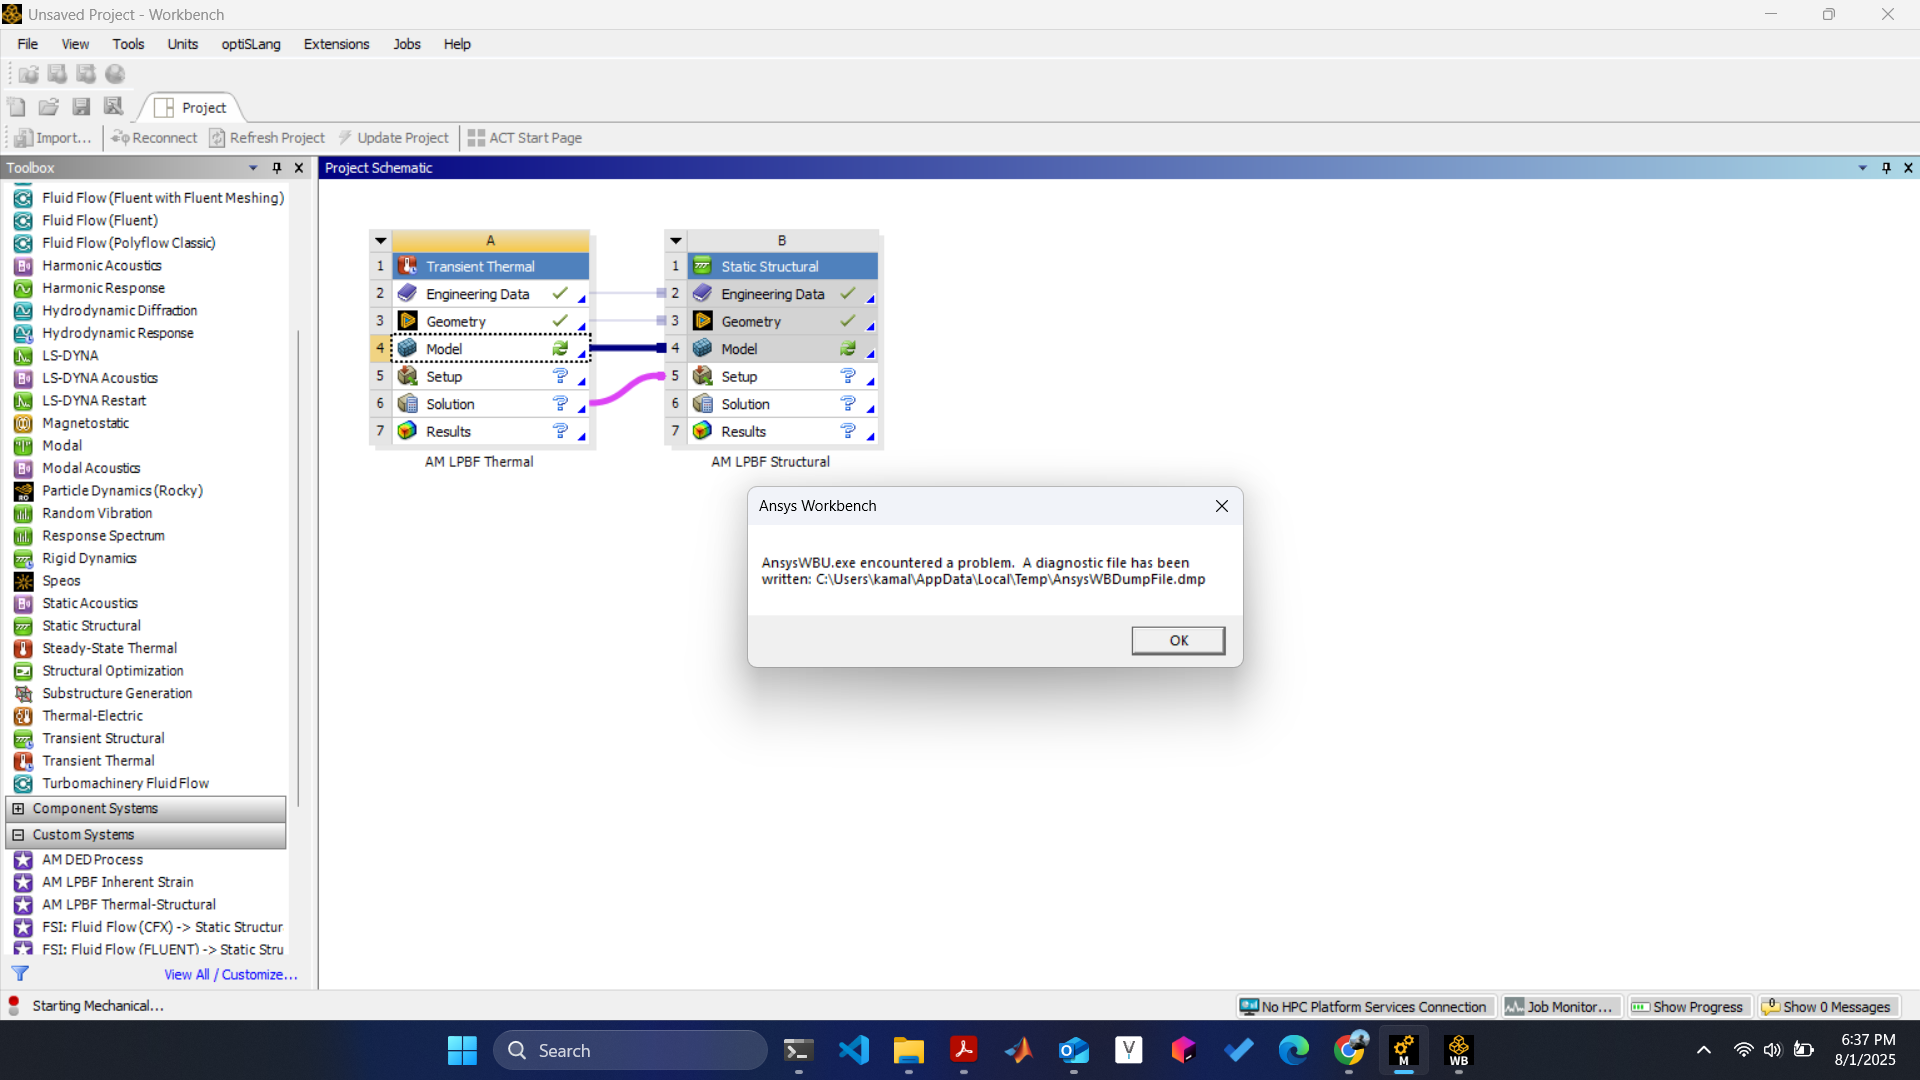The width and height of the screenshot is (1920, 1080).
Task: Select Rigid Dynamics in Toolbox
Action: (89, 558)
